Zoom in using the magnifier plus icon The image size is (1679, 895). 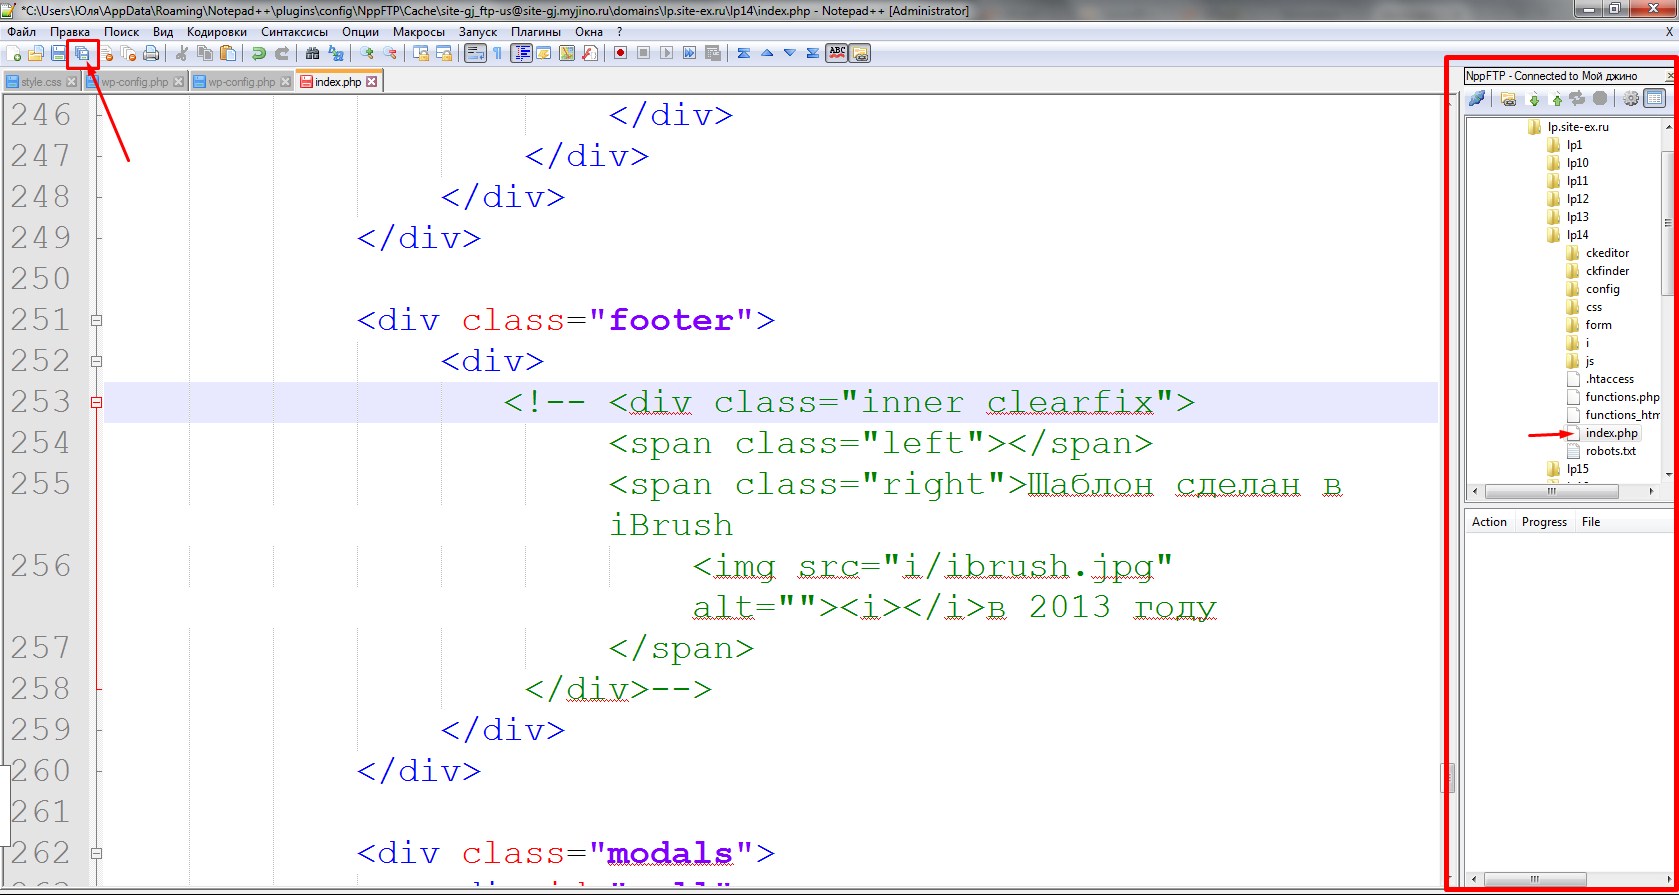[x=367, y=53]
